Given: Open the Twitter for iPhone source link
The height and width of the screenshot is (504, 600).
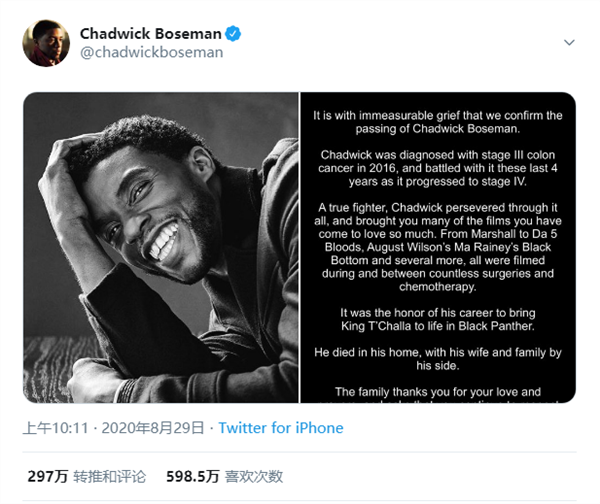Looking at the screenshot, I should click(x=280, y=428).
